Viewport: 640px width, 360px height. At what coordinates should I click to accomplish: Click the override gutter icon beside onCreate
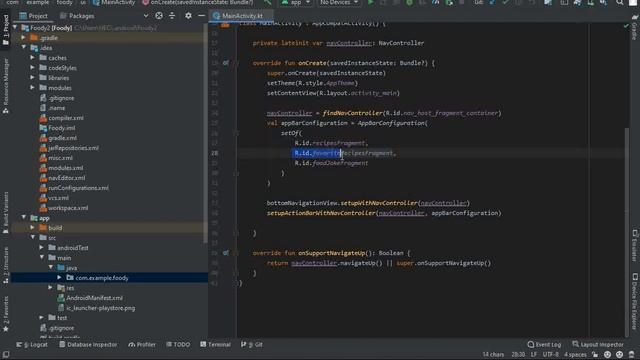(226, 63)
